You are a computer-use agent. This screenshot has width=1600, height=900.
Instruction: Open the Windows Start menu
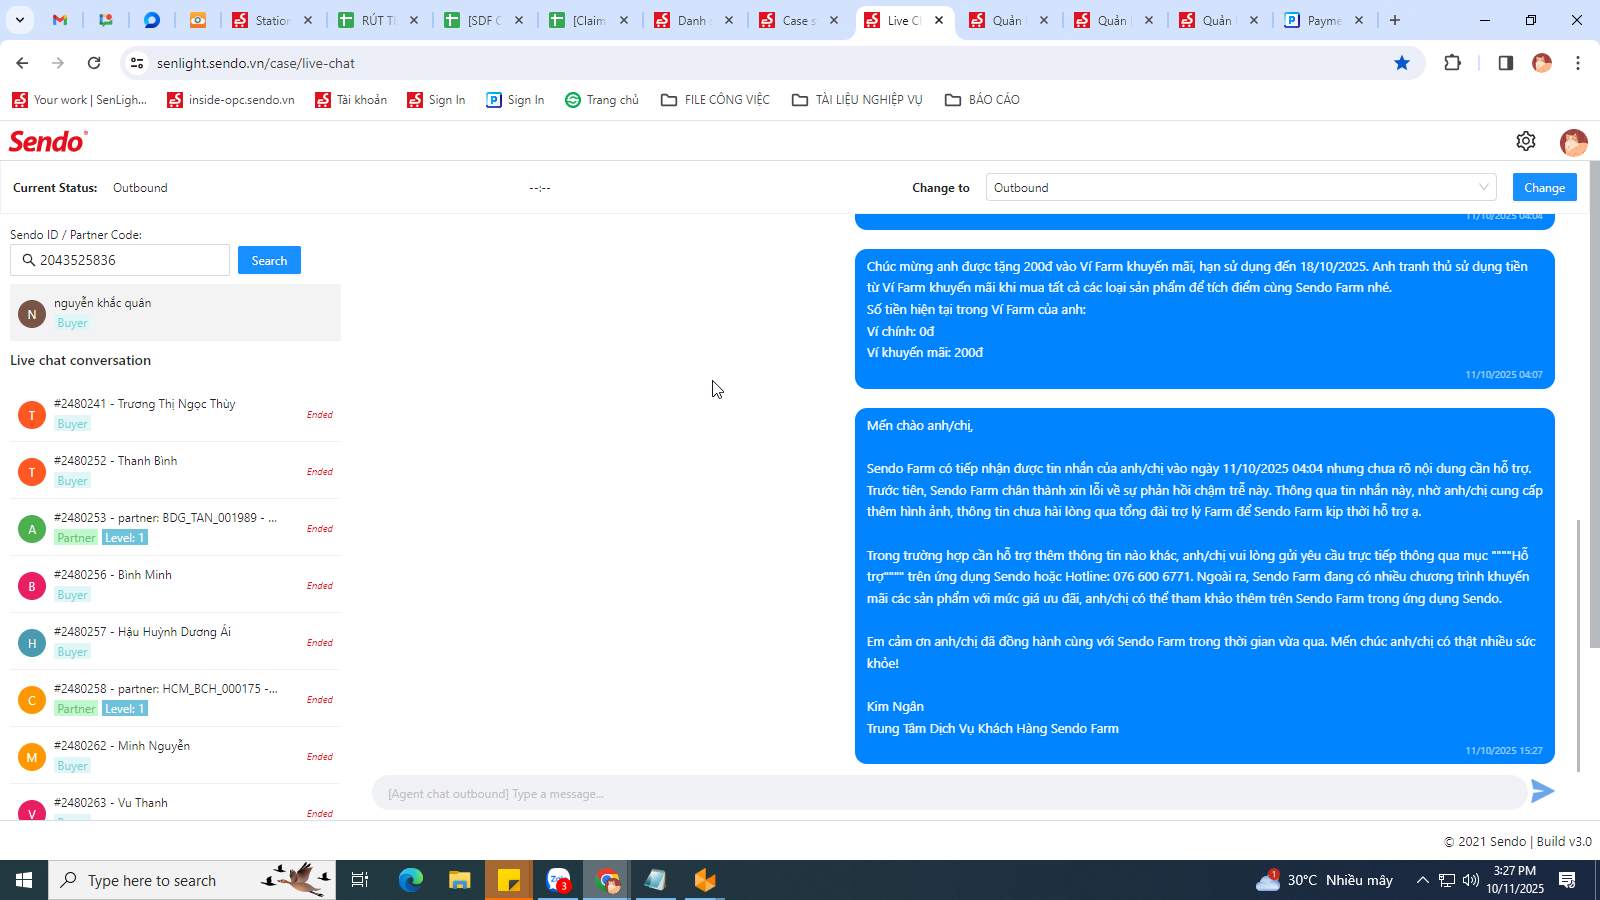click(24, 880)
